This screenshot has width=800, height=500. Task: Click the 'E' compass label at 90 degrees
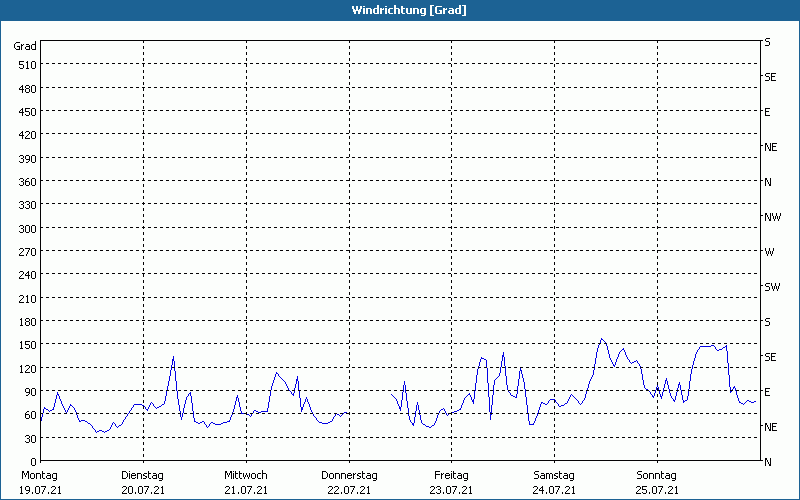coord(767,392)
